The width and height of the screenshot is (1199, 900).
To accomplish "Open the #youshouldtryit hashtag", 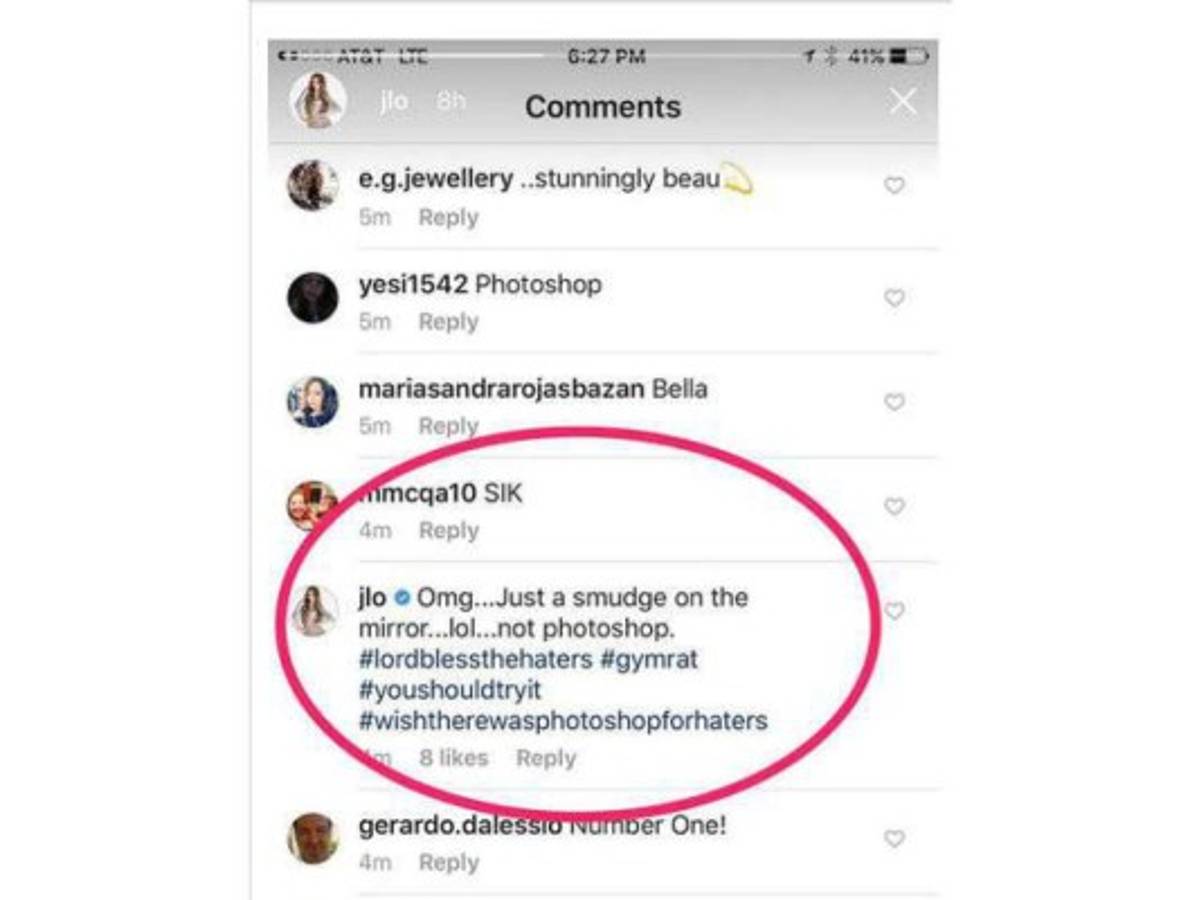I will tap(450, 689).
